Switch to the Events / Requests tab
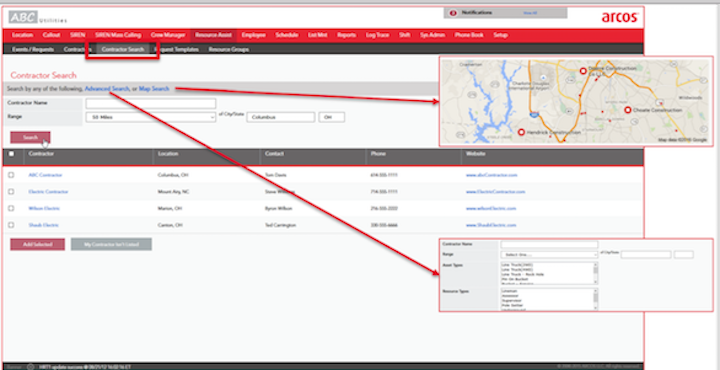Image resolution: width=720 pixels, height=370 pixels. (x=33, y=50)
